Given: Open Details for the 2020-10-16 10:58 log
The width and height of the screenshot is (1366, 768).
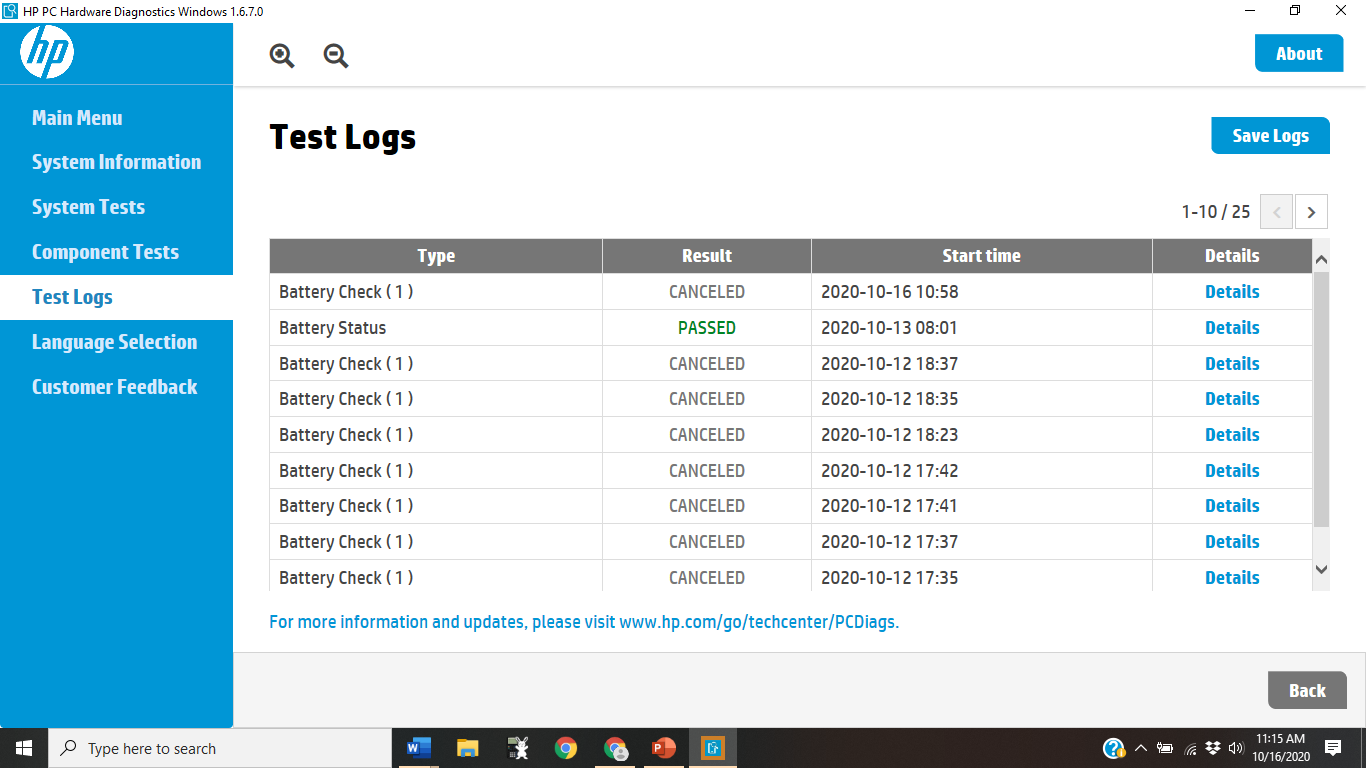Looking at the screenshot, I should pos(1232,292).
